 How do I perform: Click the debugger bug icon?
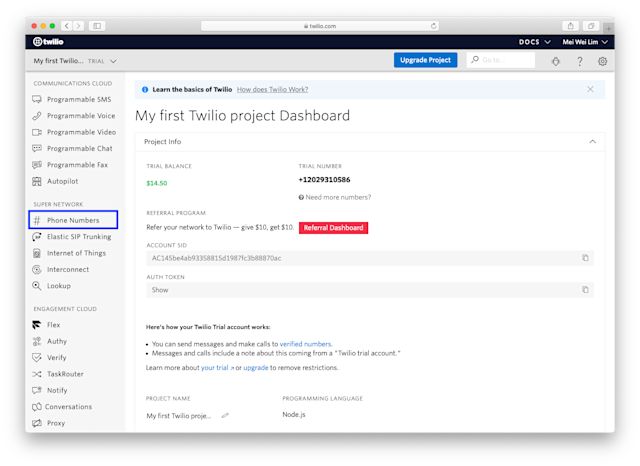click(556, 61)
